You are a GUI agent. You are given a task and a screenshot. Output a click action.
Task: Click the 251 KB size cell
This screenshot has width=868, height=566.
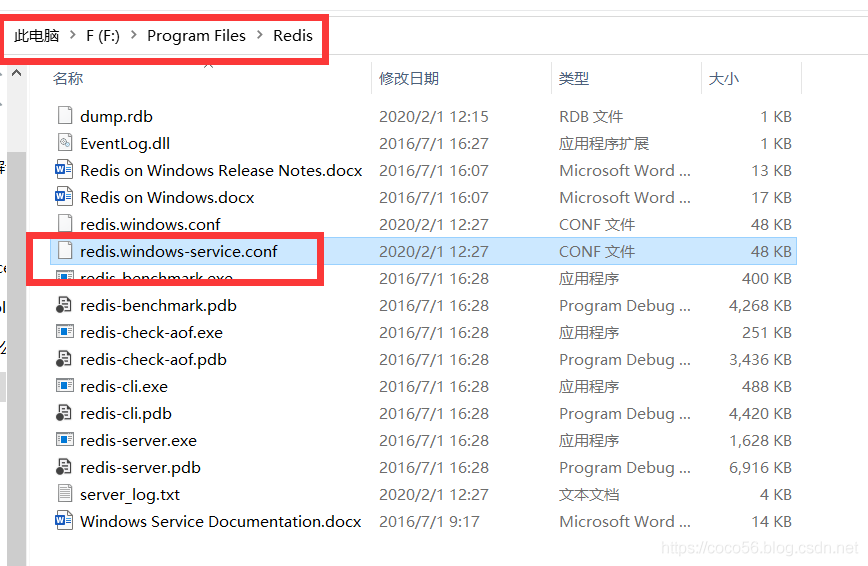767,332
